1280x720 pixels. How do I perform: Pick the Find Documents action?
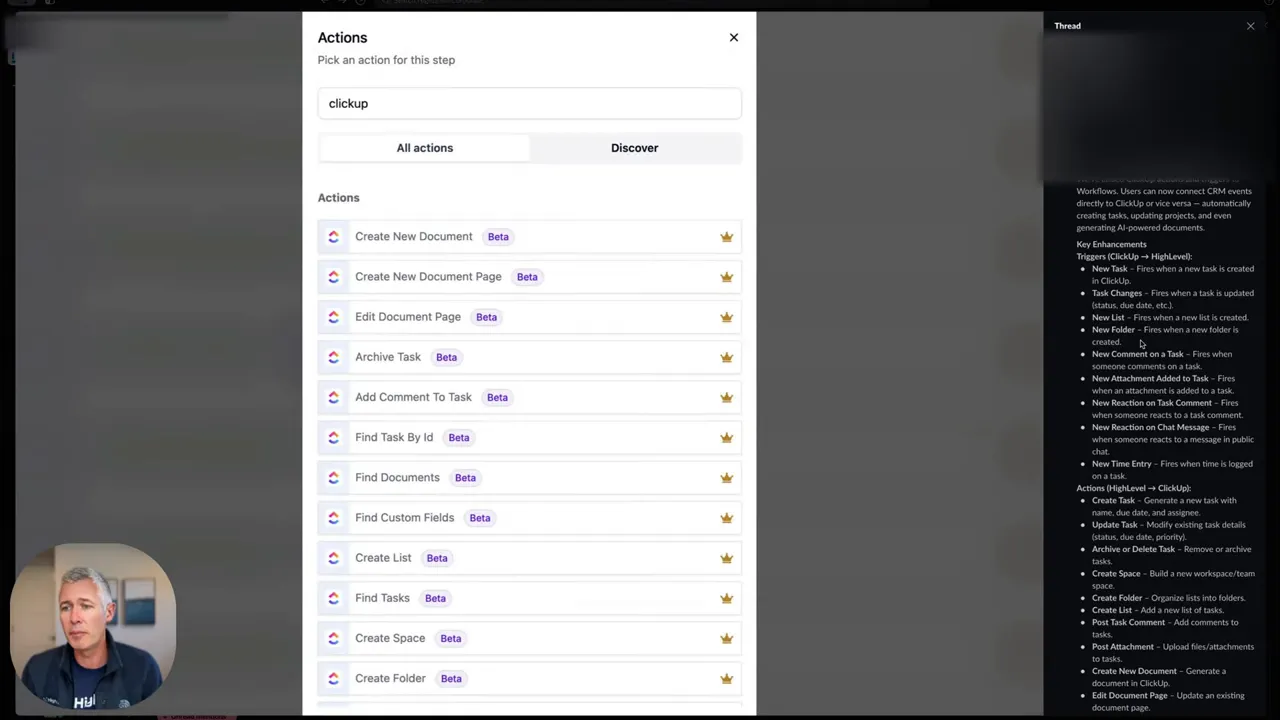[529, 478]
